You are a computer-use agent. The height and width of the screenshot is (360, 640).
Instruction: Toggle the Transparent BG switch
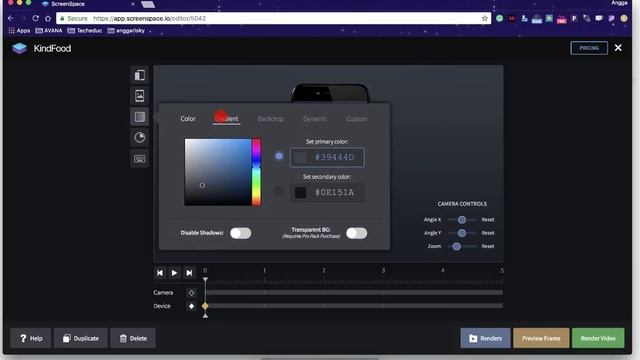coord(356,233)
